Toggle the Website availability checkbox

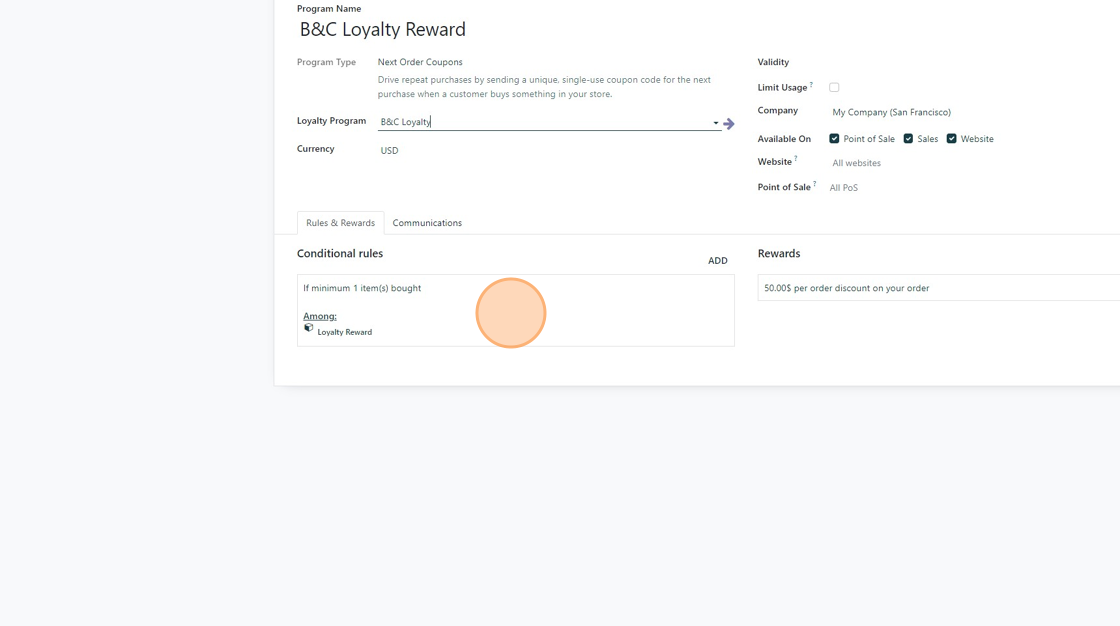coord(951,139)
